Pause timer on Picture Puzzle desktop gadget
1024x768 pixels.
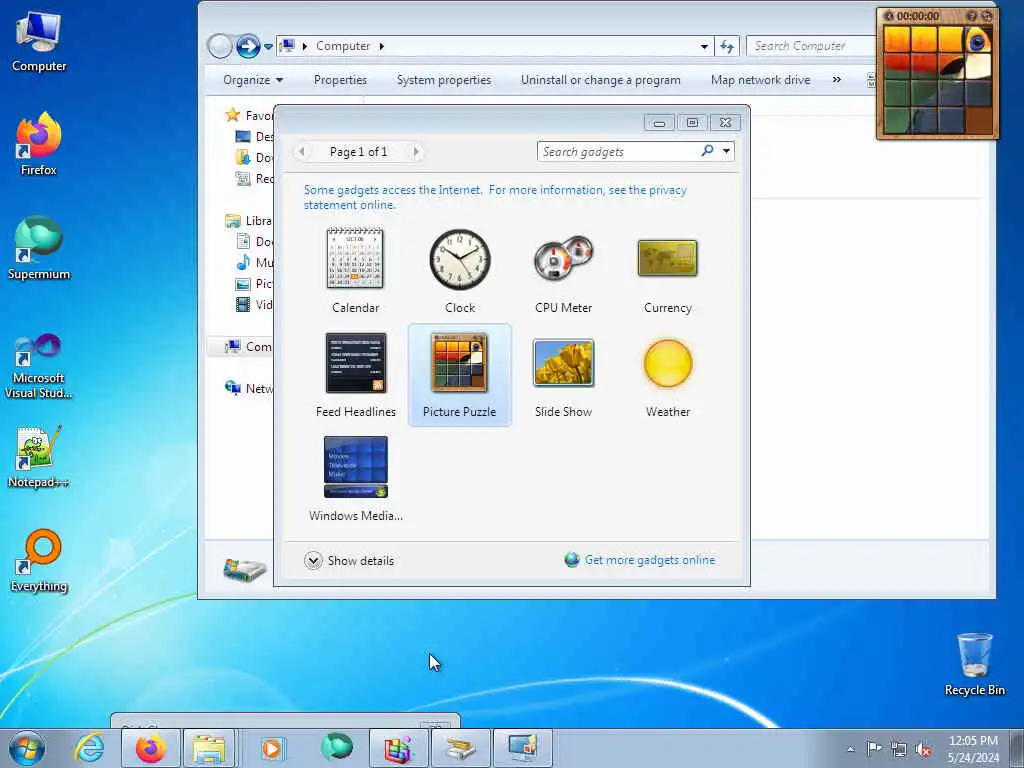click(x=888, y=16)
